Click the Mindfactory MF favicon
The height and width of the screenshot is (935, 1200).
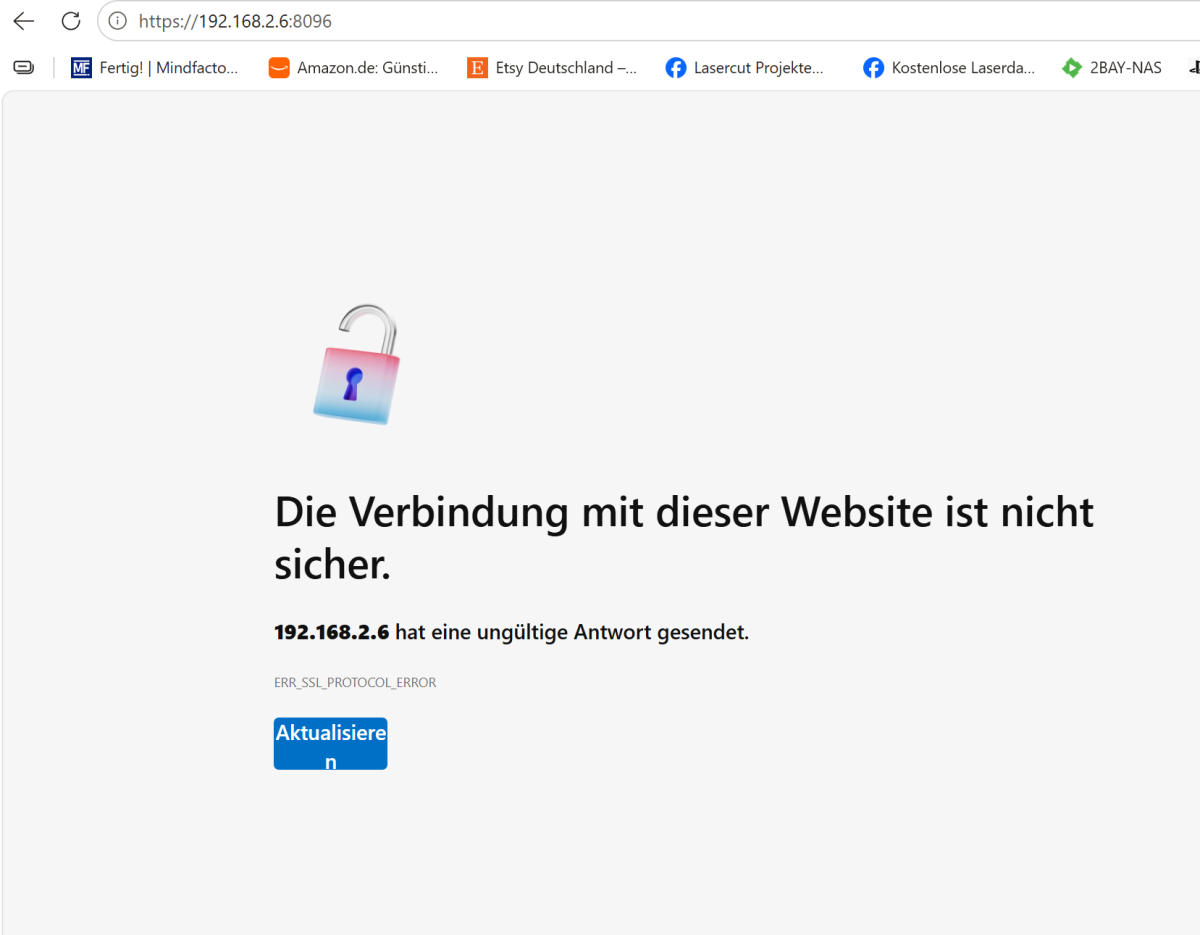pos(81,68)
